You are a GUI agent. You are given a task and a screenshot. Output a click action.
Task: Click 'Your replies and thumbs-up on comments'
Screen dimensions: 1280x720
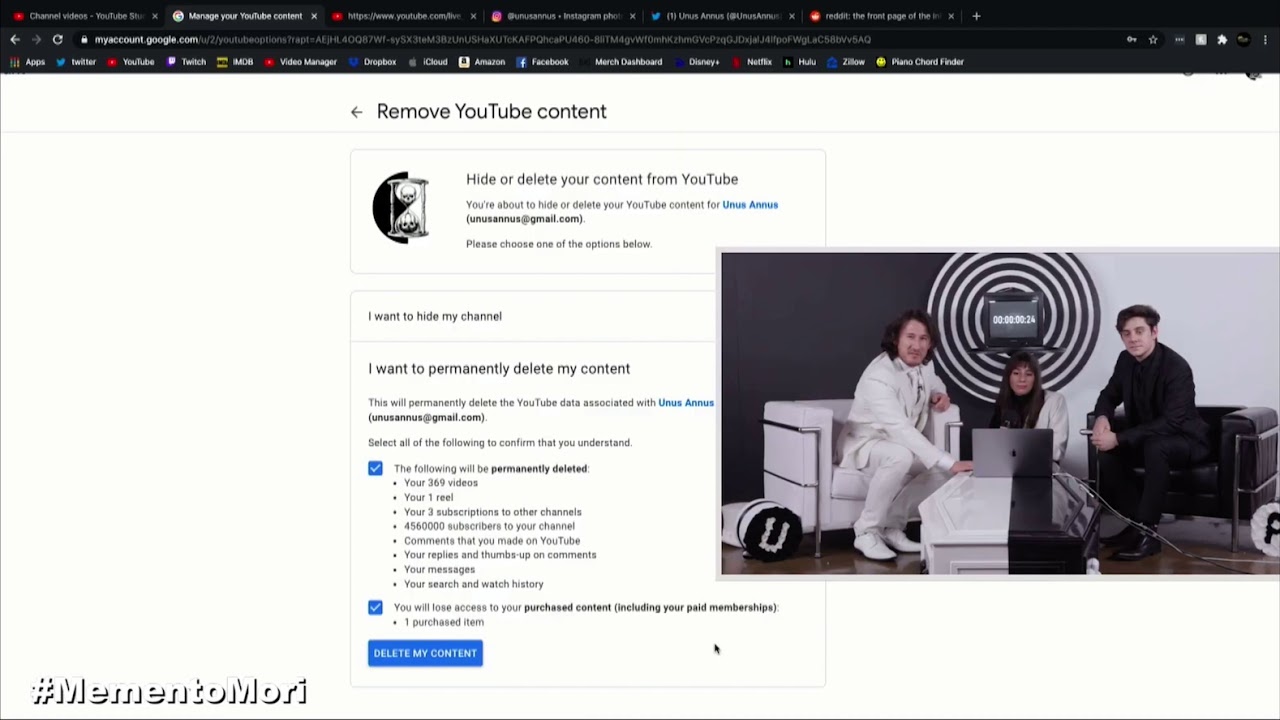[x=500, y=555]
